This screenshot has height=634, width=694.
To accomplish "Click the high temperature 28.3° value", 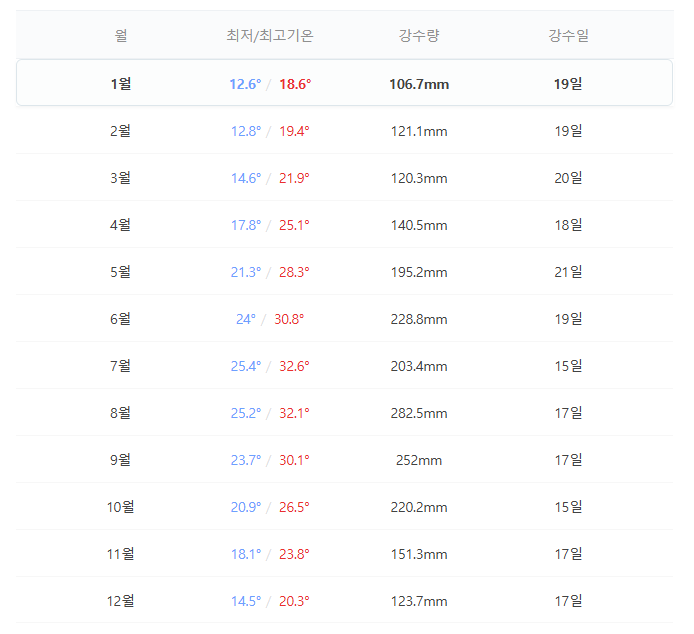I will (294, 272).
